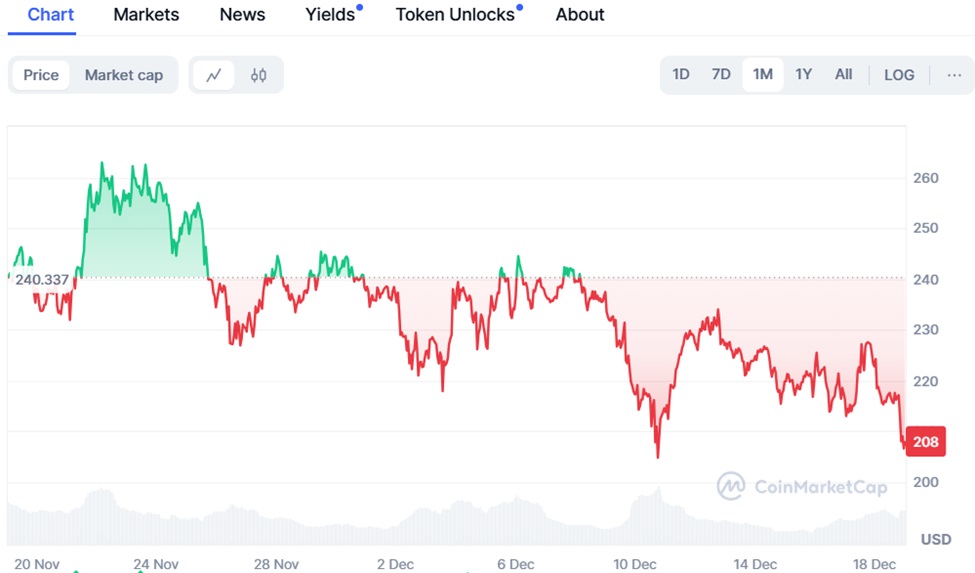Image resolution: width=975 pixels, height=573 pixels.
Task: Go to the Token Unlocks tab
Action: 455,15
